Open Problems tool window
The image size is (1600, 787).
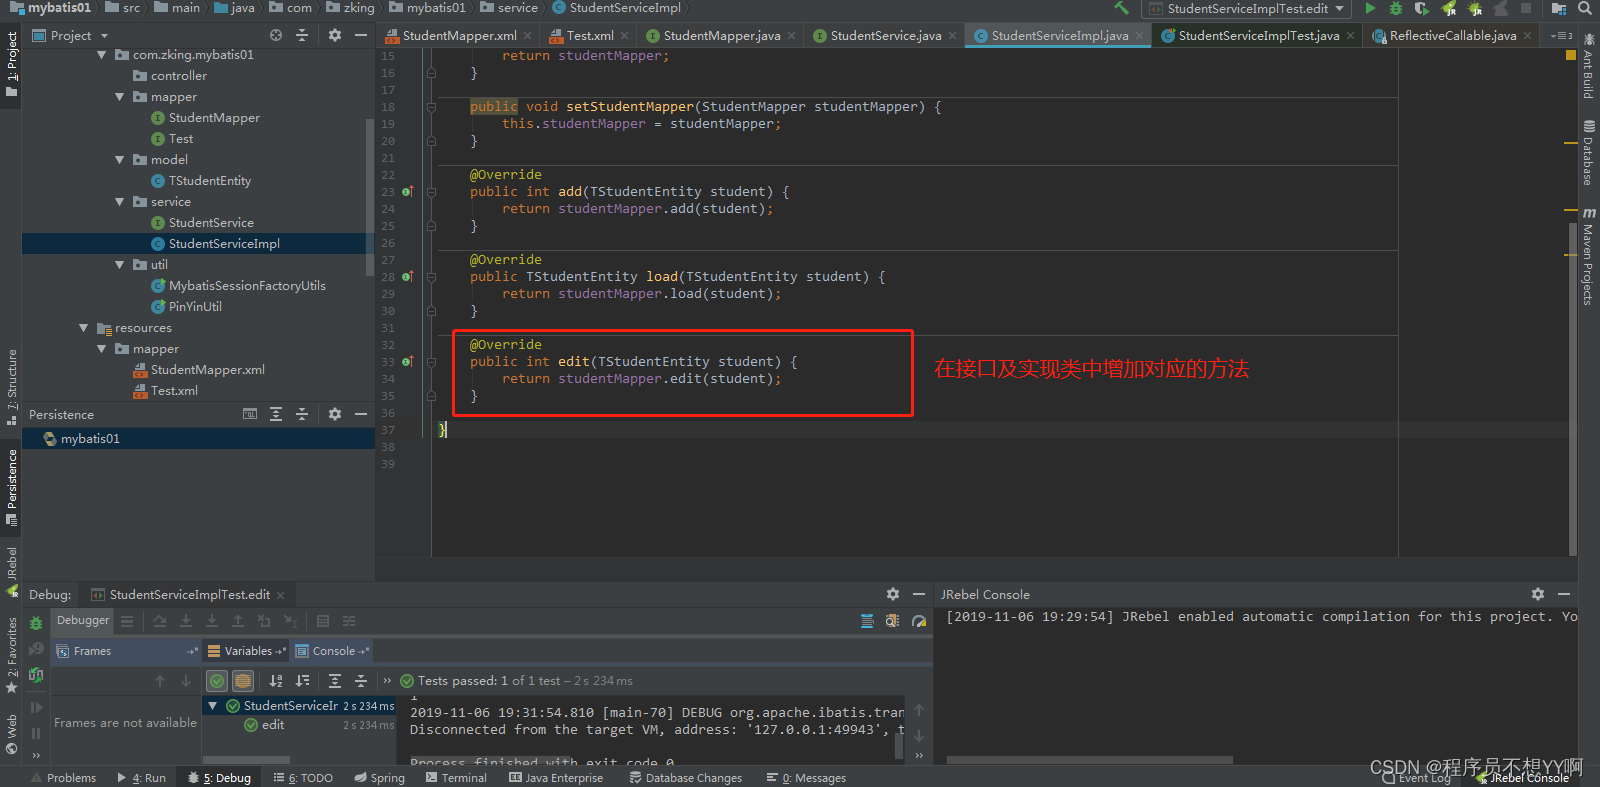point(63,778)
